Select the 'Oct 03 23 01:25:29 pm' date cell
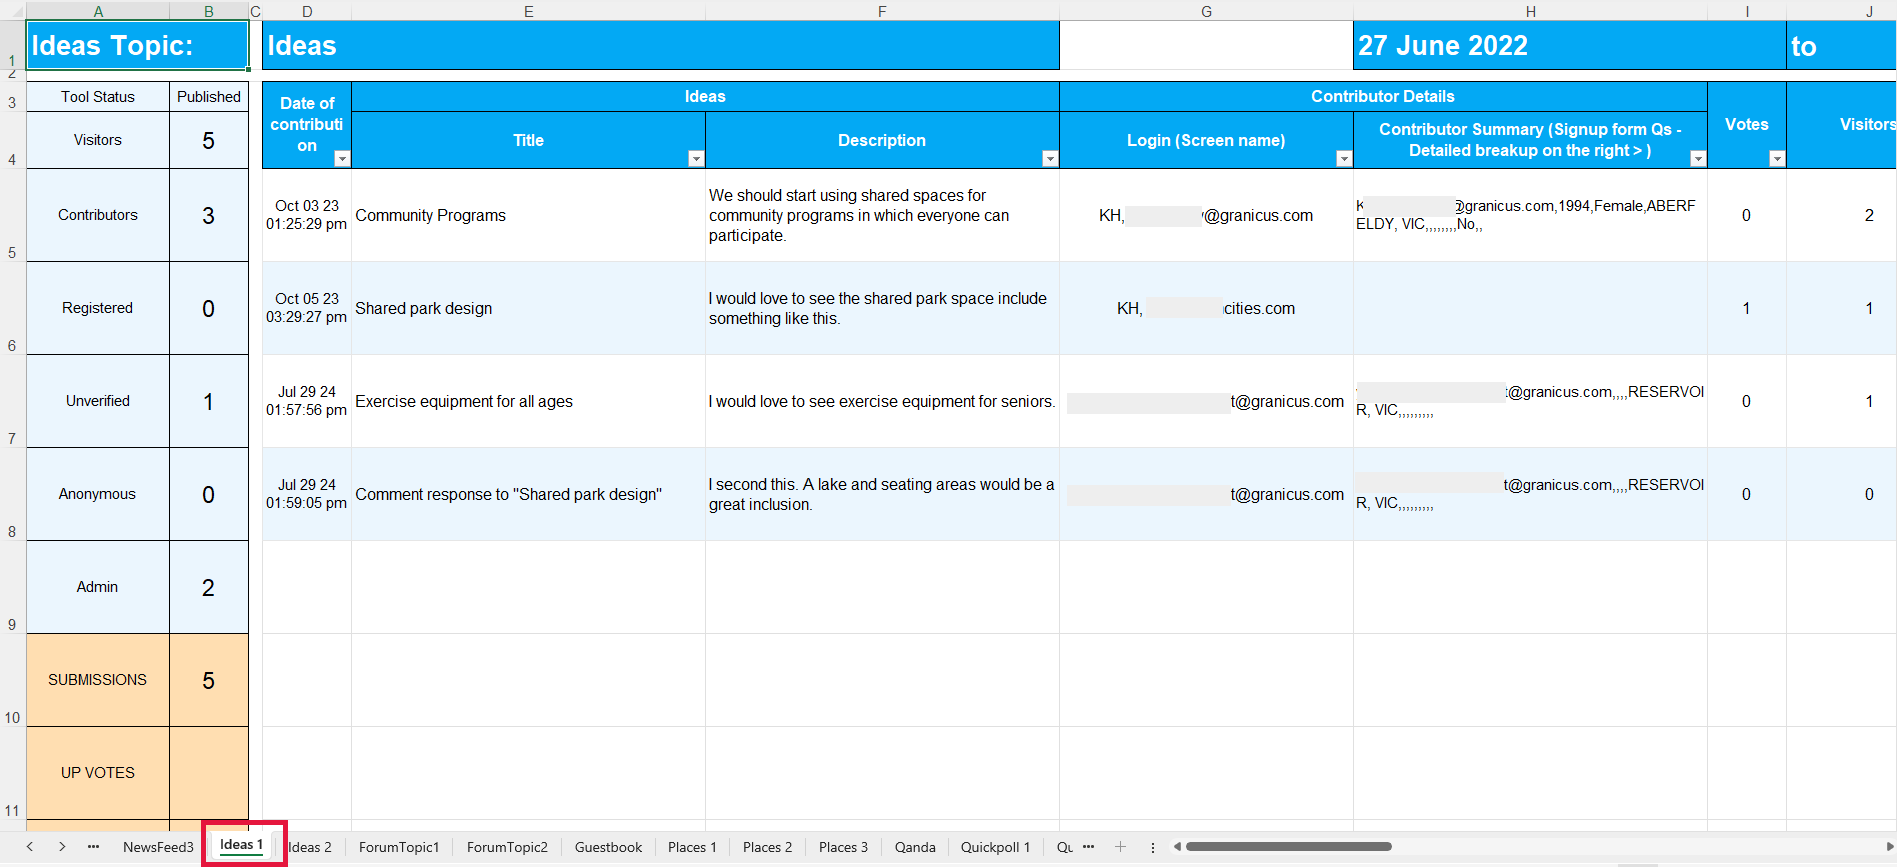The image size is (1897, 867). point(307,215)
